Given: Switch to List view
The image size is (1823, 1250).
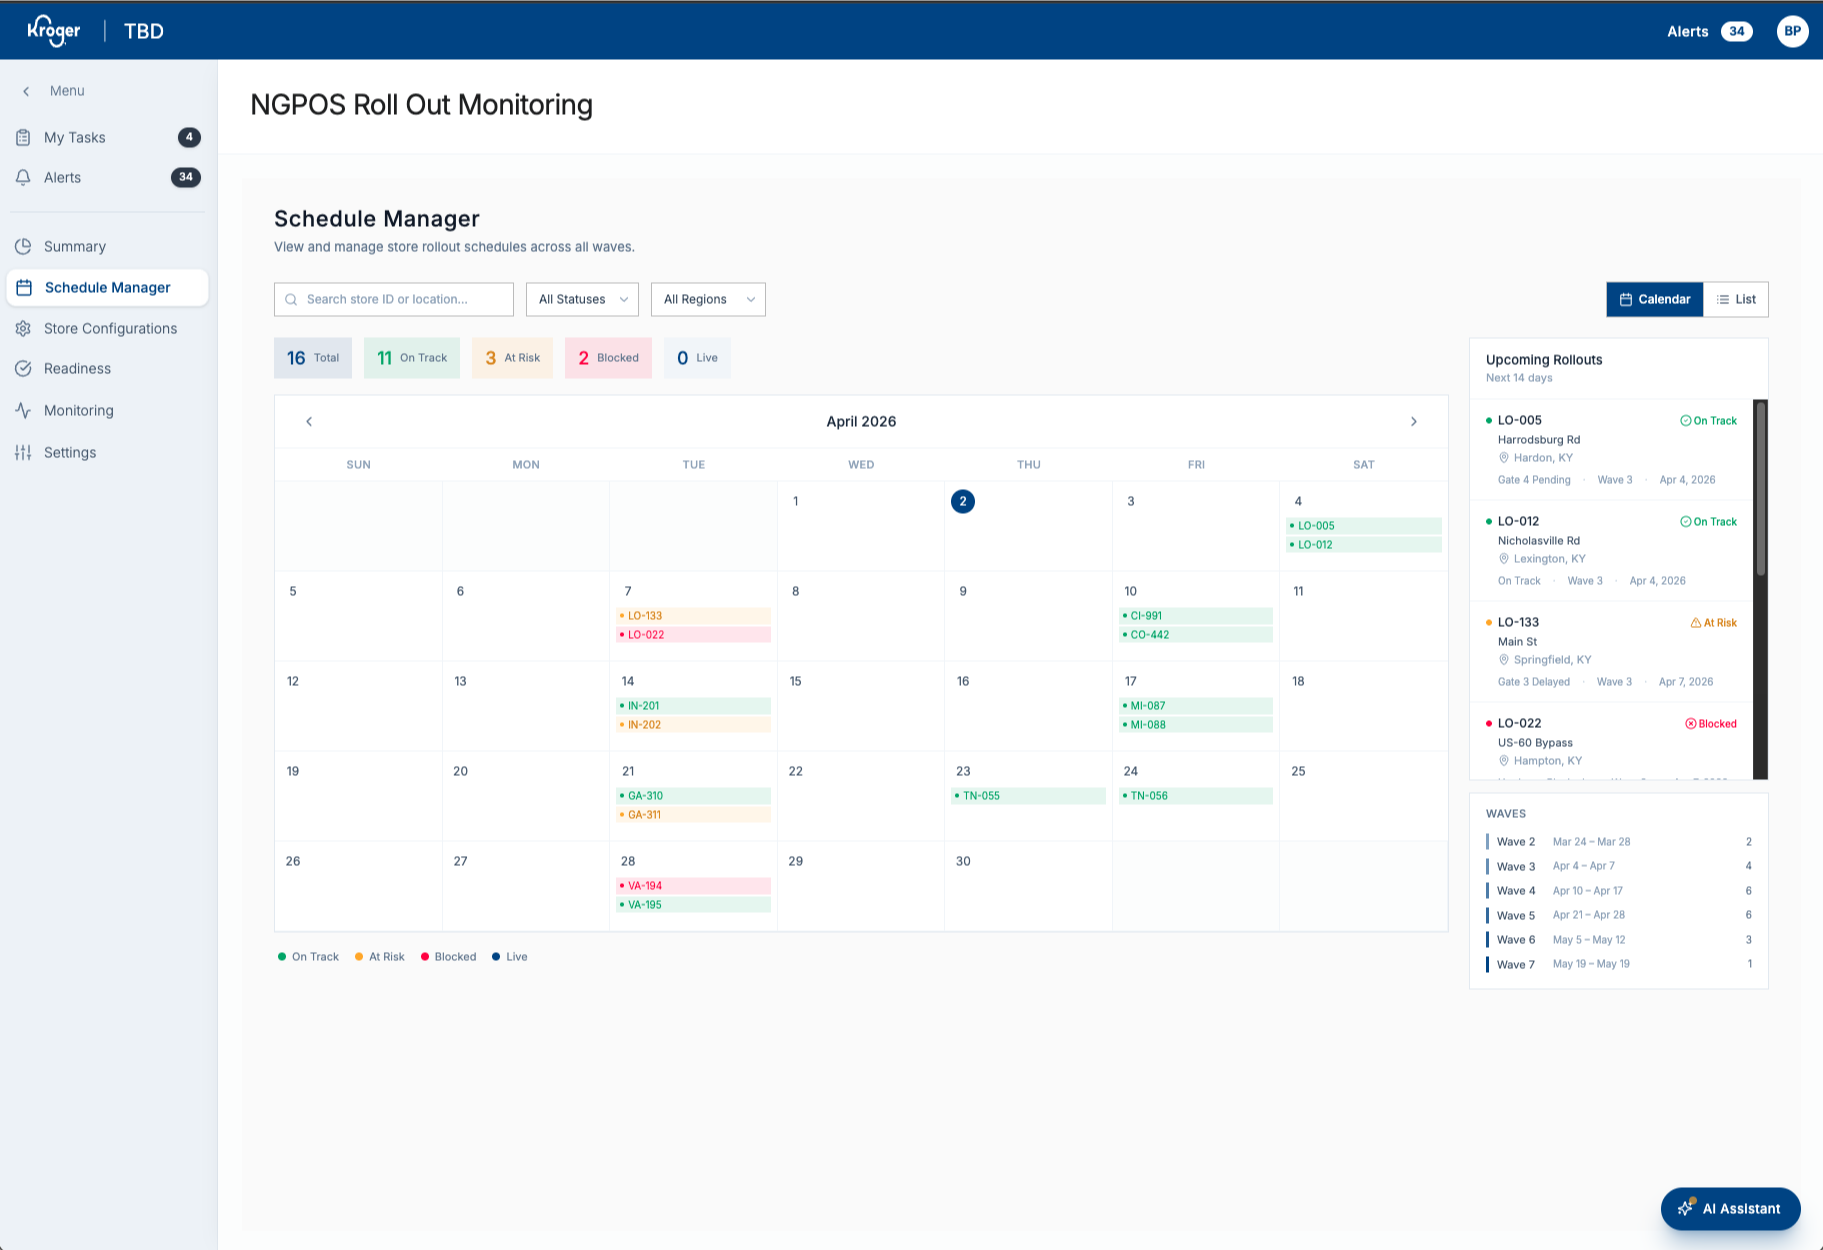Looking at the screenshot, I should (x=1736, y=299).
